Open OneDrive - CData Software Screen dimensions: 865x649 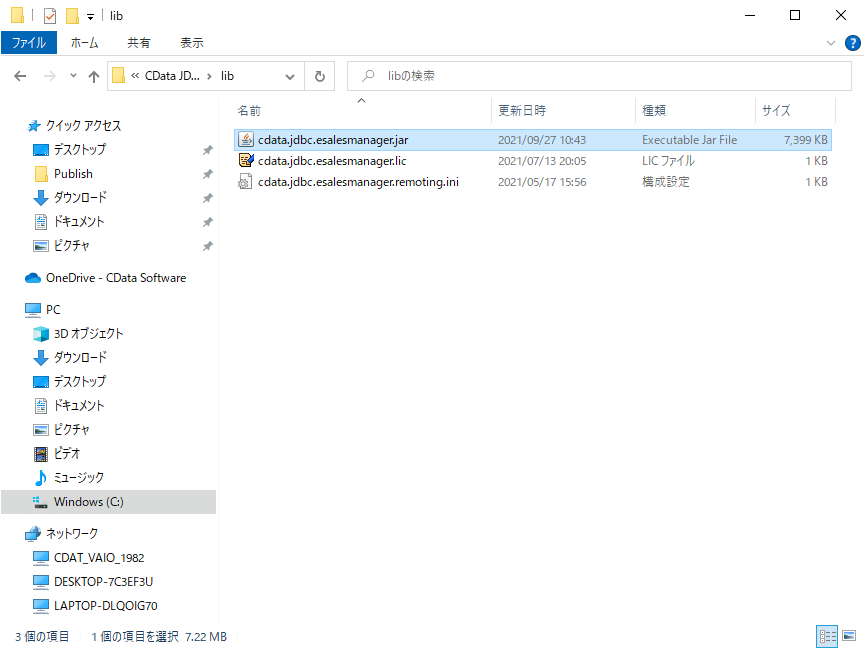point(116,278)
